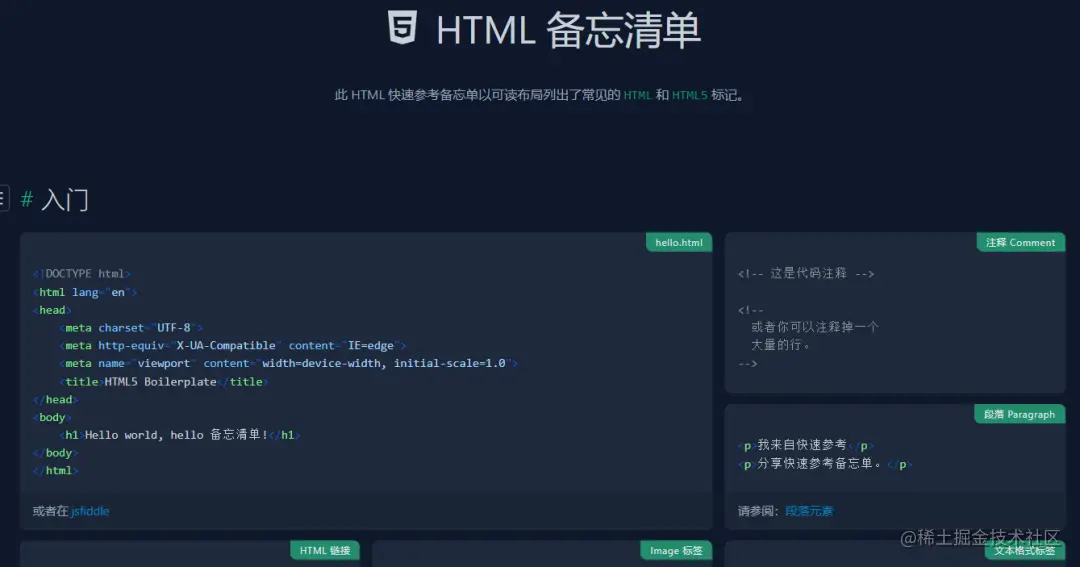Click the html lang="en" code line
This screenshot has width=1080, height=567.
pos(85,292)
